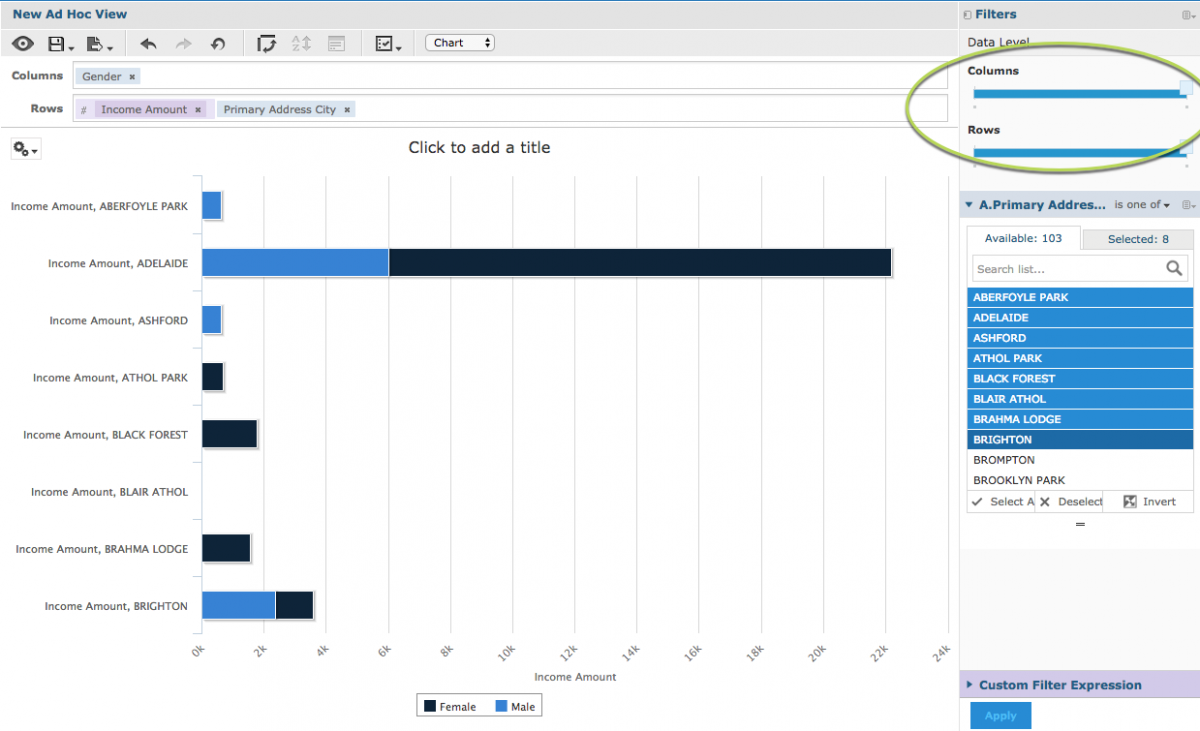This screenshot has height=731, width=1200.
Task: Click Select All in the filter list
Action: click(1001, 501)
